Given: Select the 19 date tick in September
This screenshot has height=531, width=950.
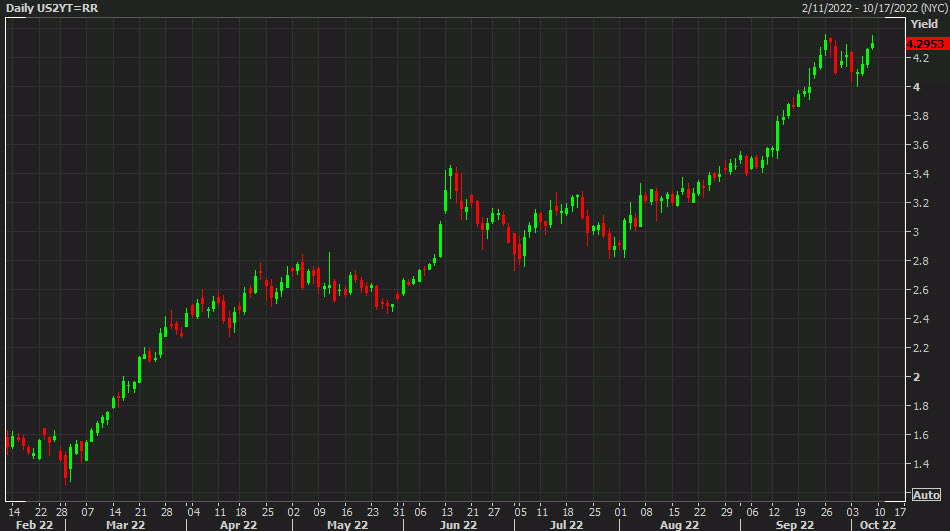Looking at the screenshot, I should click(x=800, y=512).
